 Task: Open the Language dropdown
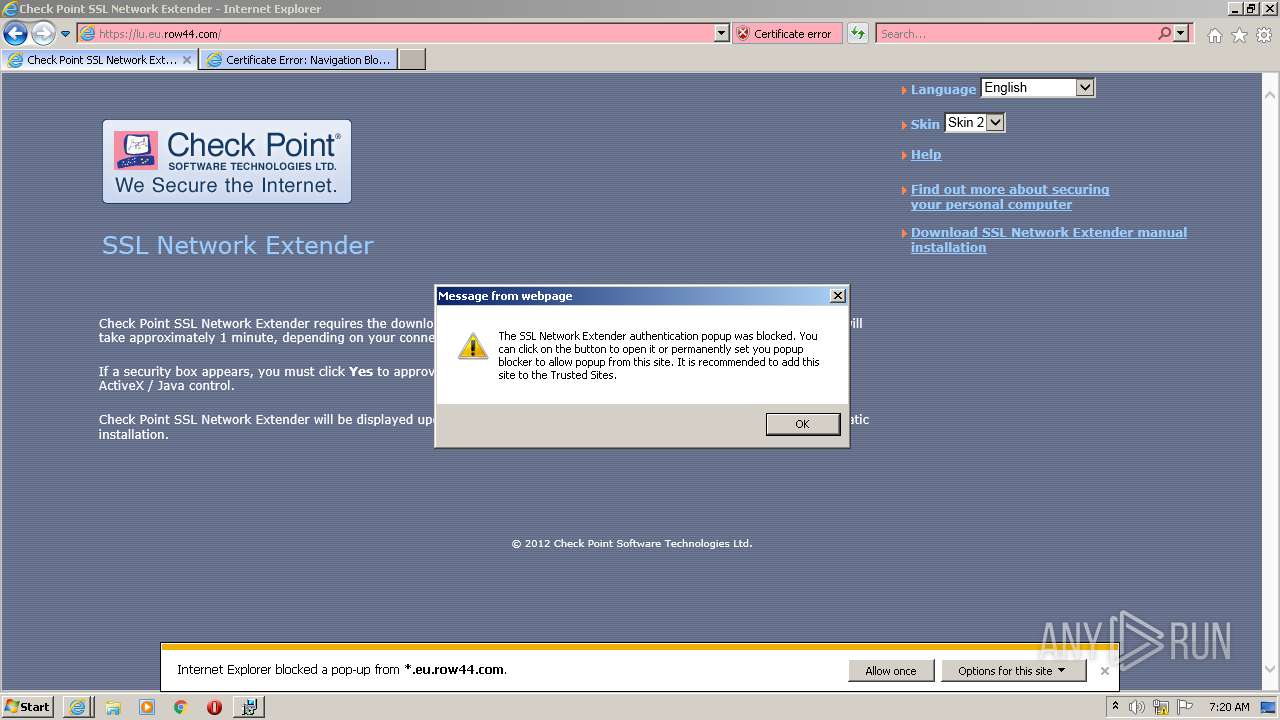tap(1038, 88)
